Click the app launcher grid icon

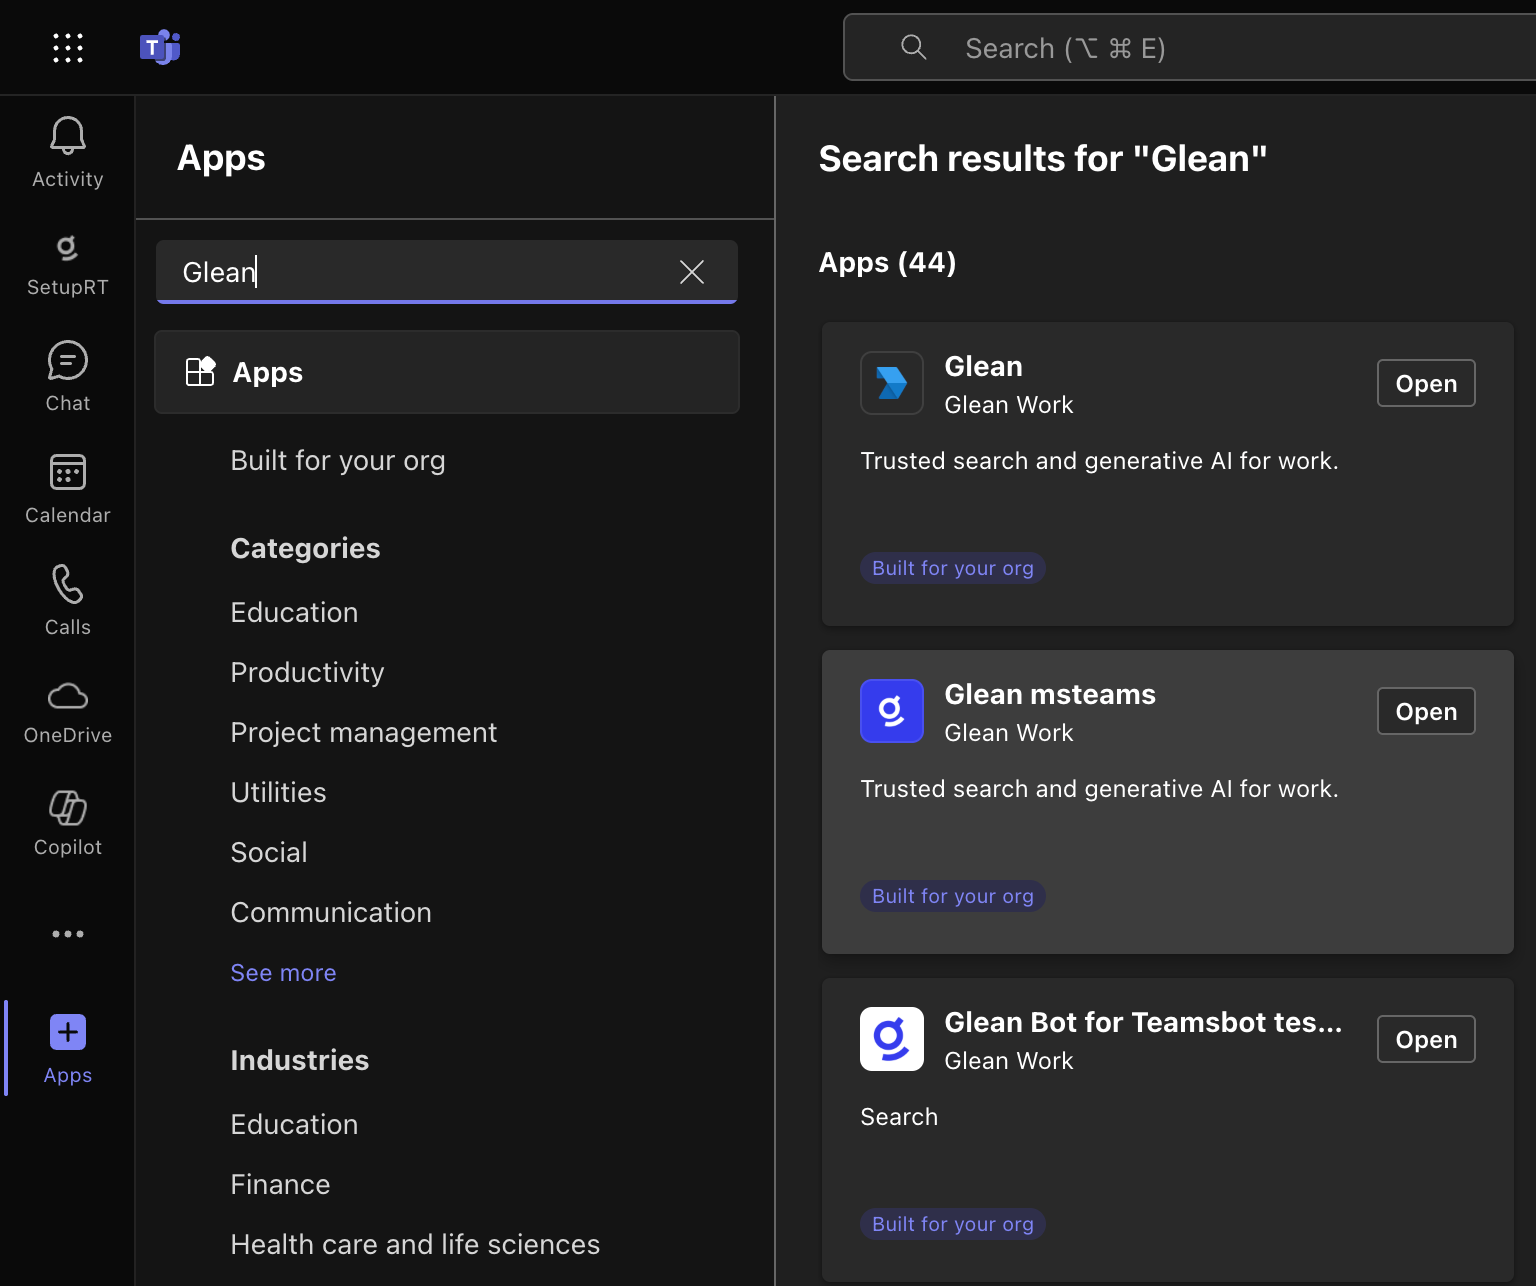[67, 47]
